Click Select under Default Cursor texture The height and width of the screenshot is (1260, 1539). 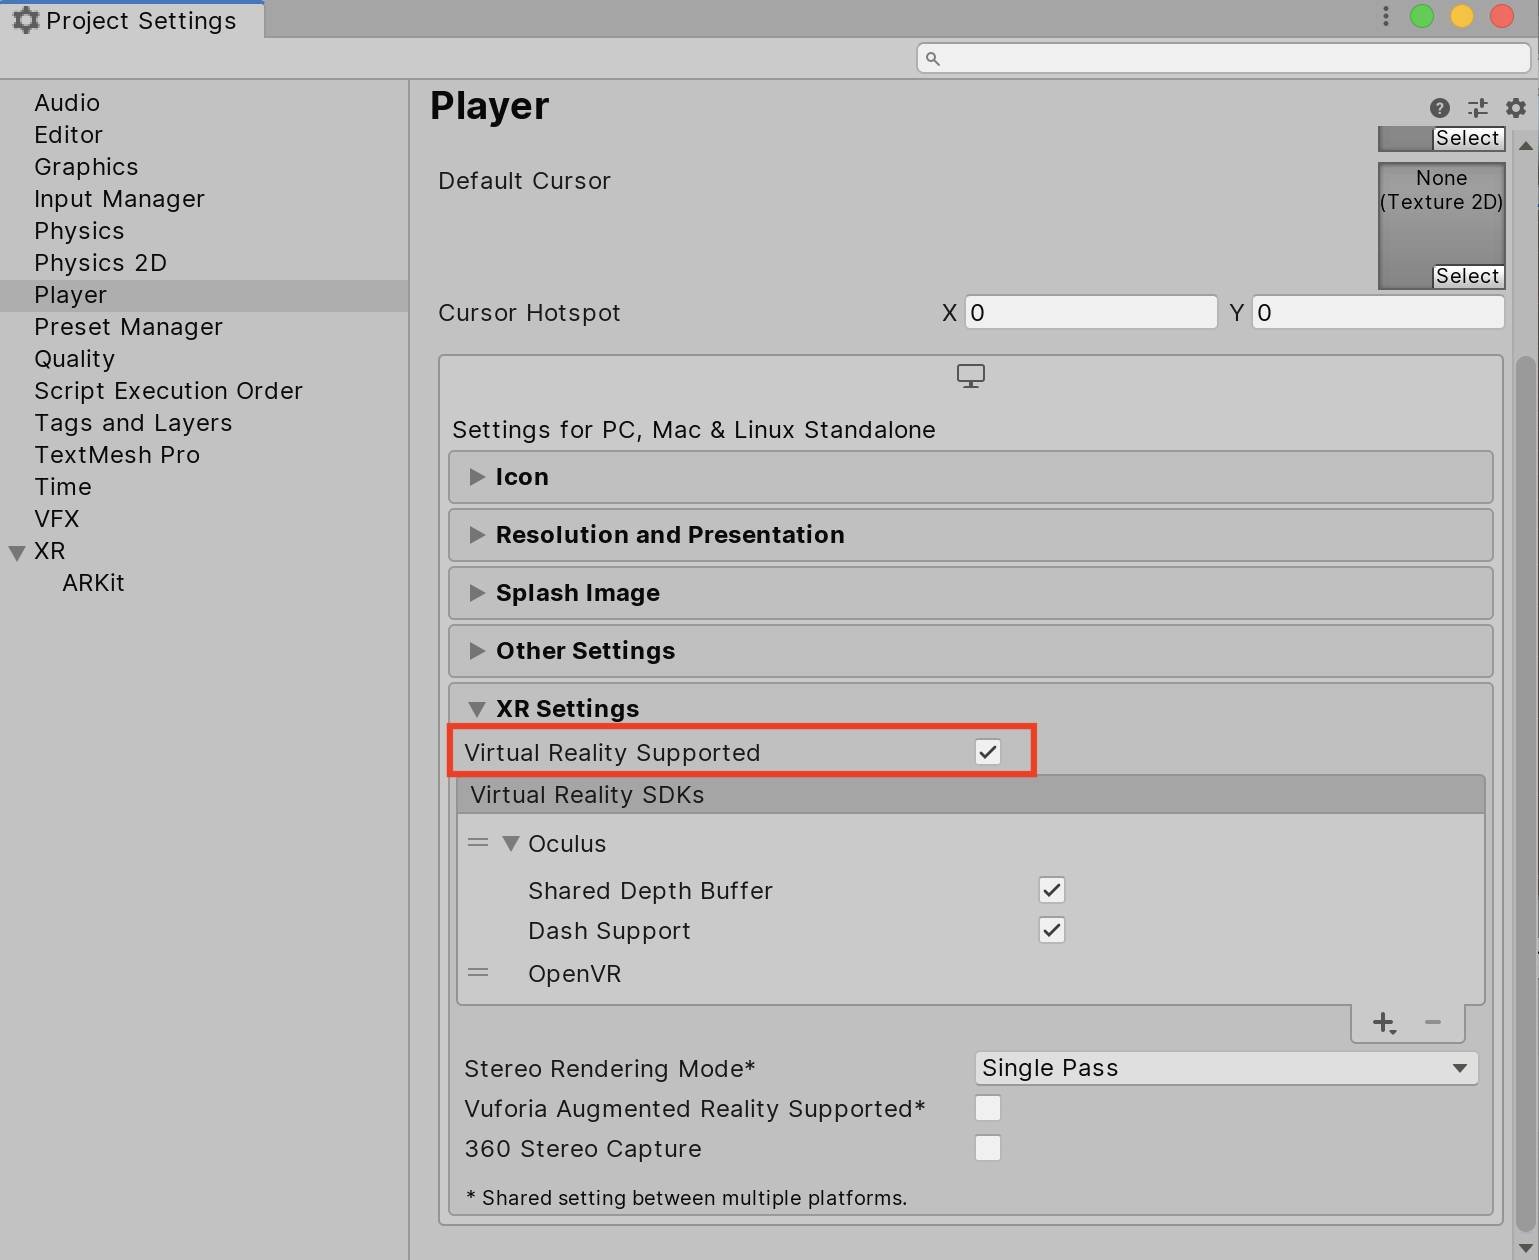1468,276
